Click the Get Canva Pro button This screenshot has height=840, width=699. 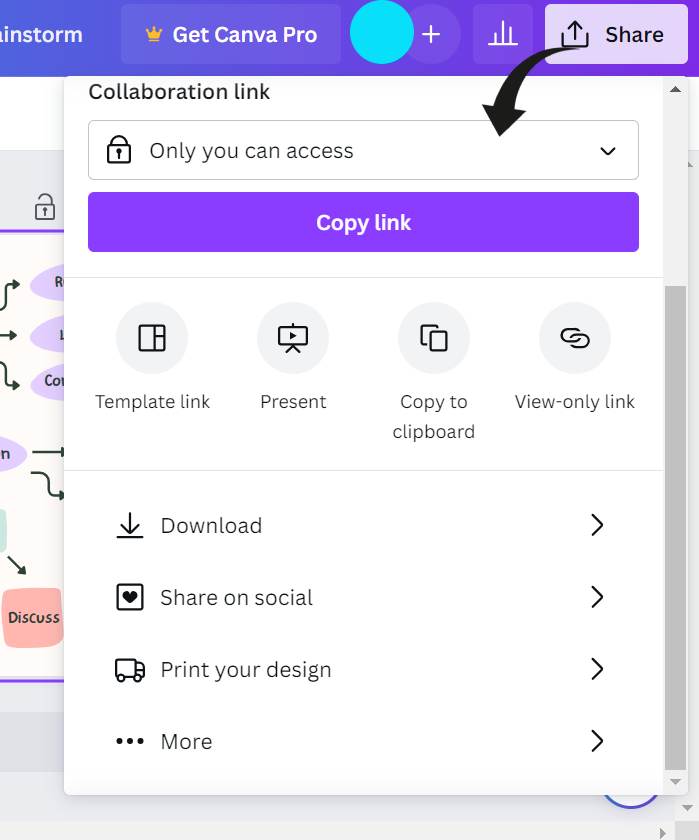click(x=231, y=35)
